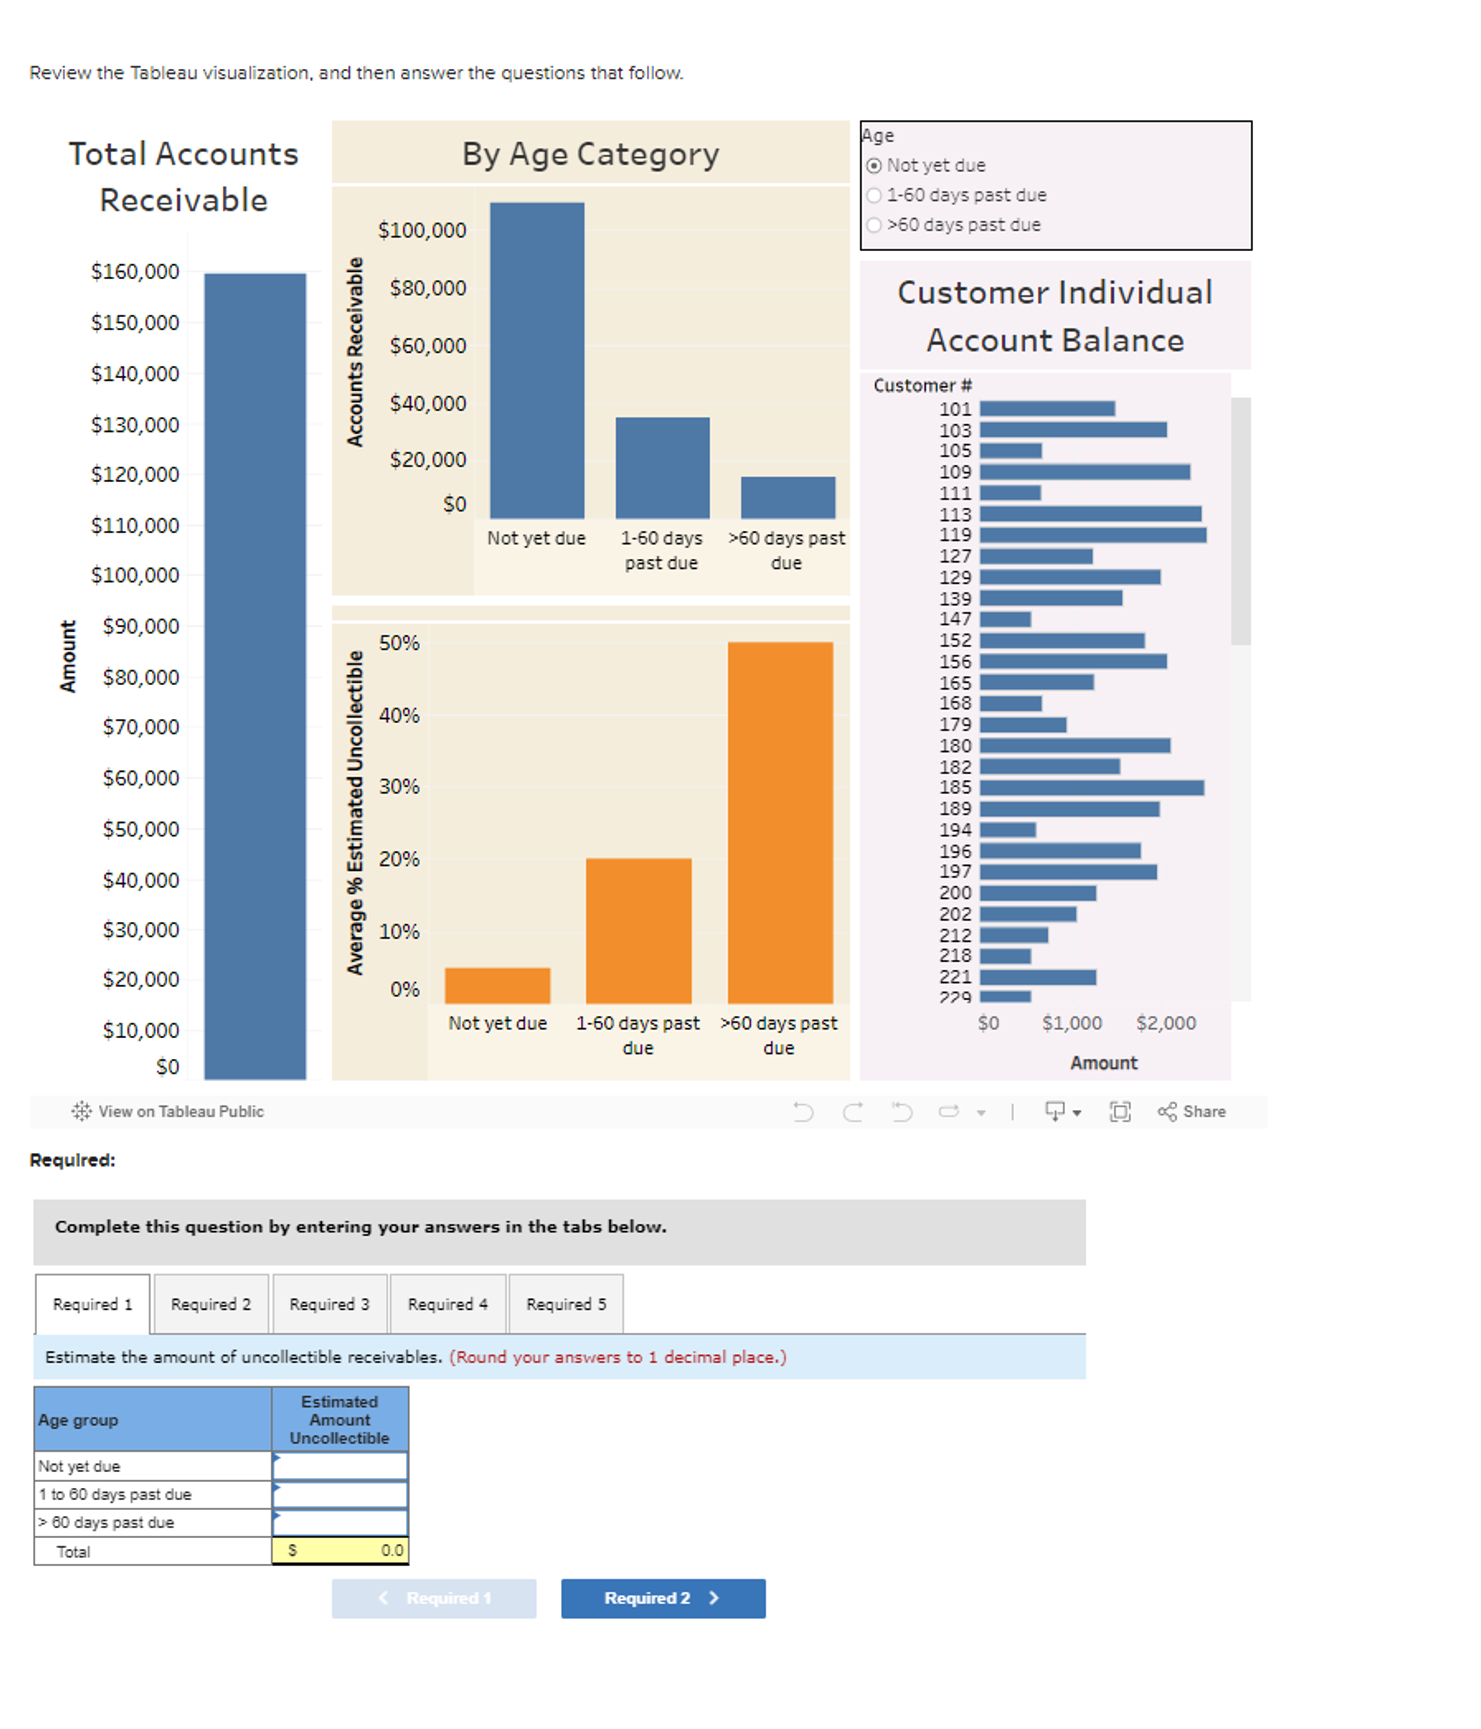Click the Share icon
This screenshot has height=1729, width=1481.
pos(1167,1112)
